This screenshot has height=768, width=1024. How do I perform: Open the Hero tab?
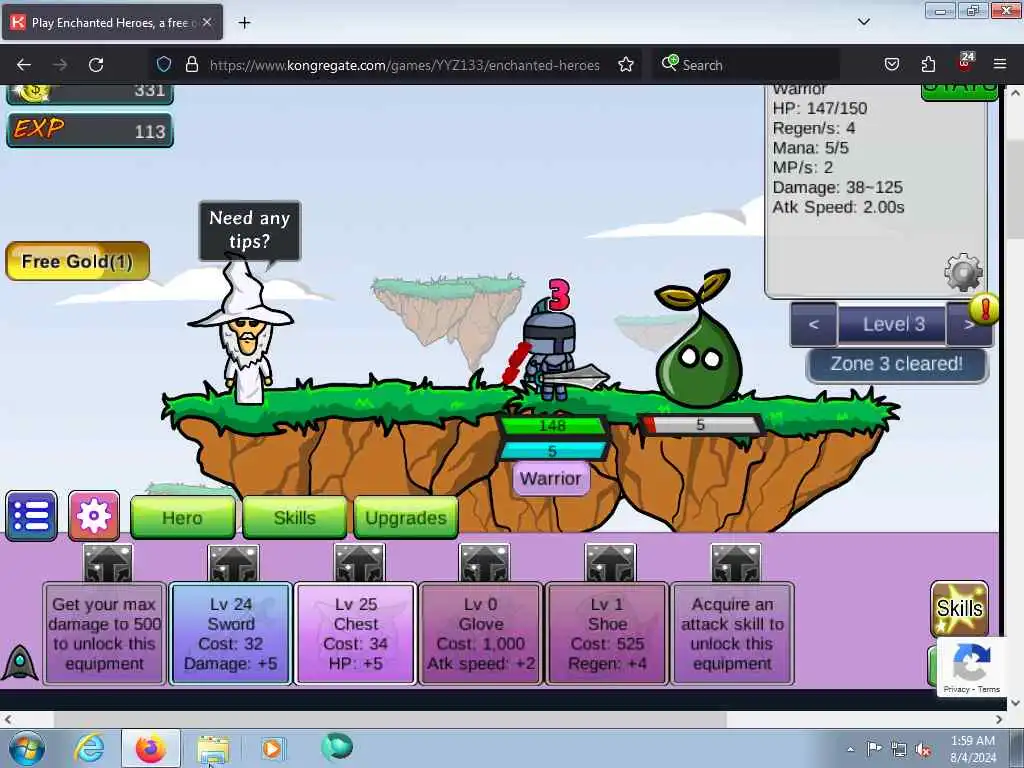click(x=182, y=518)
